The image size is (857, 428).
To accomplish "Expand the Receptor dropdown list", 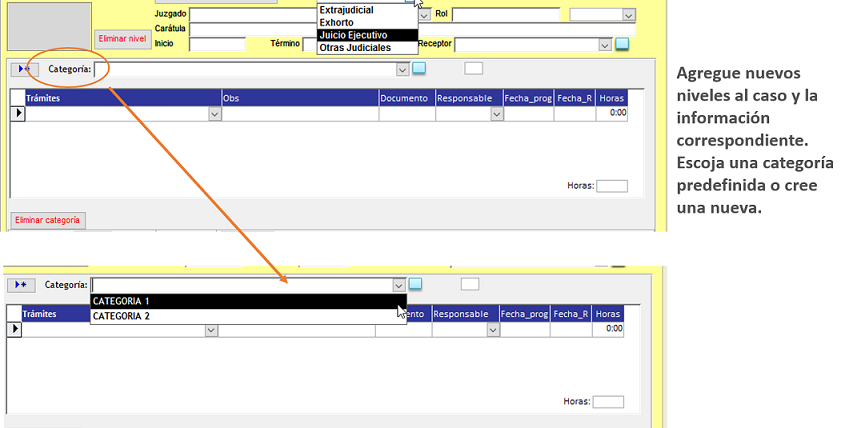I will tap(605, 44).
